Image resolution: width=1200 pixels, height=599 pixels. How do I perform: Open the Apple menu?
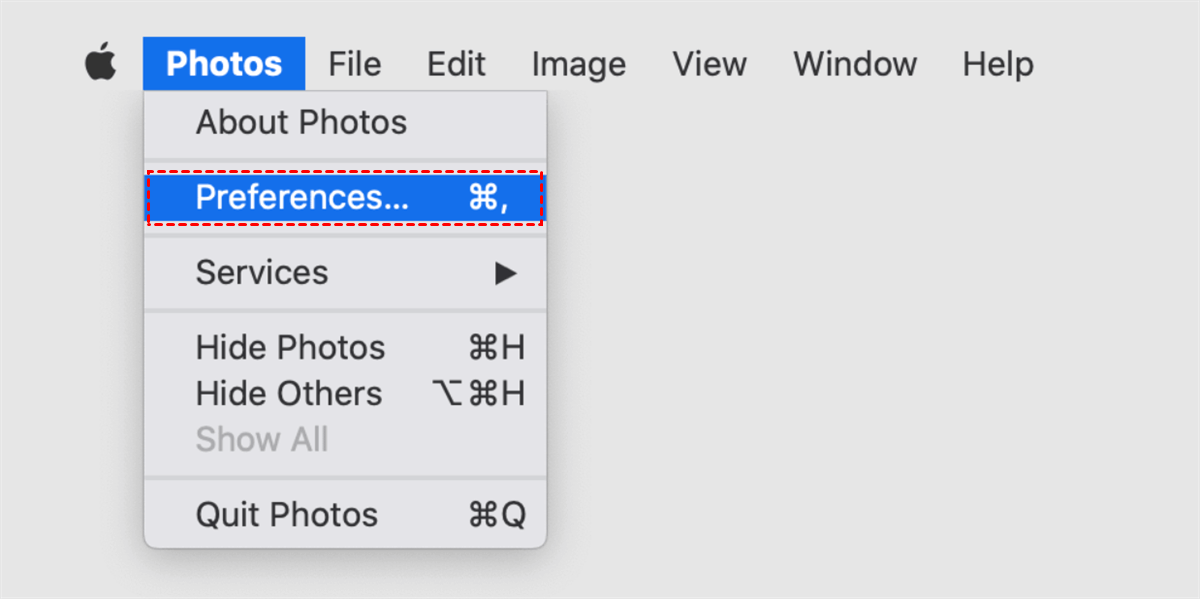pos(100,64)
